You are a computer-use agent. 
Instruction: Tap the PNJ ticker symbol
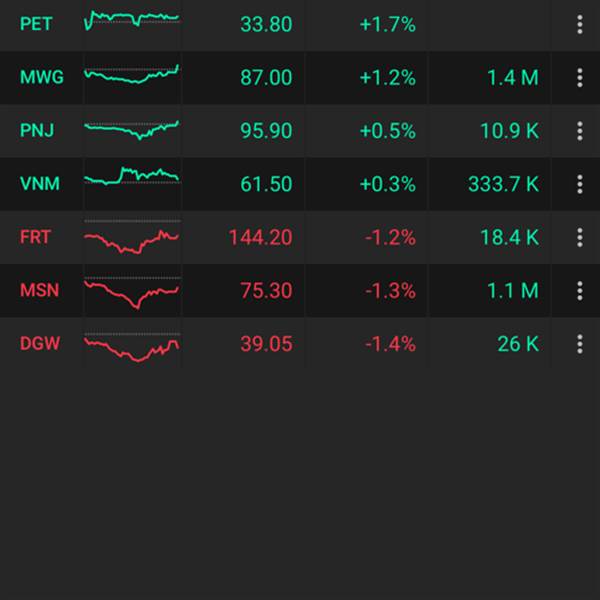tap(37, 131)
